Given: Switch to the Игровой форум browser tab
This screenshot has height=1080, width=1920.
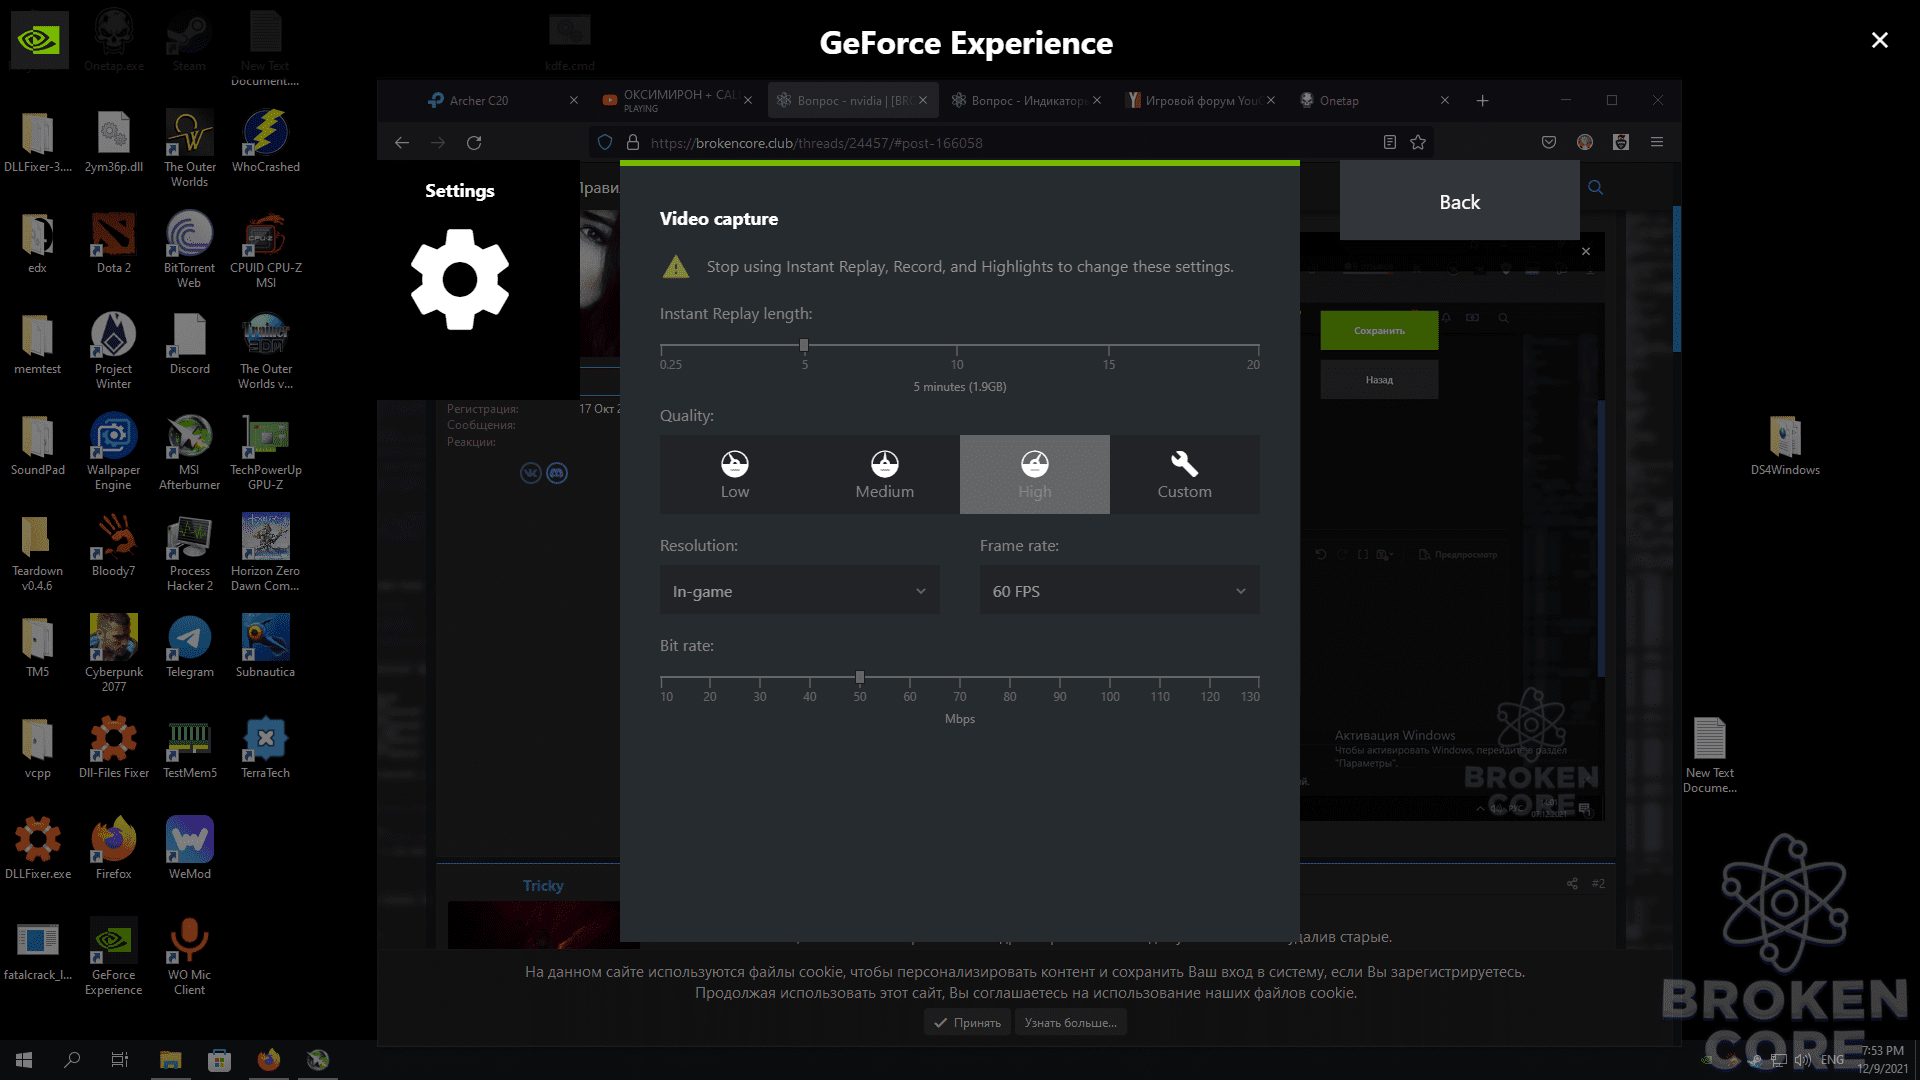Looking at the screenshot, I should tap(1200, 101).
